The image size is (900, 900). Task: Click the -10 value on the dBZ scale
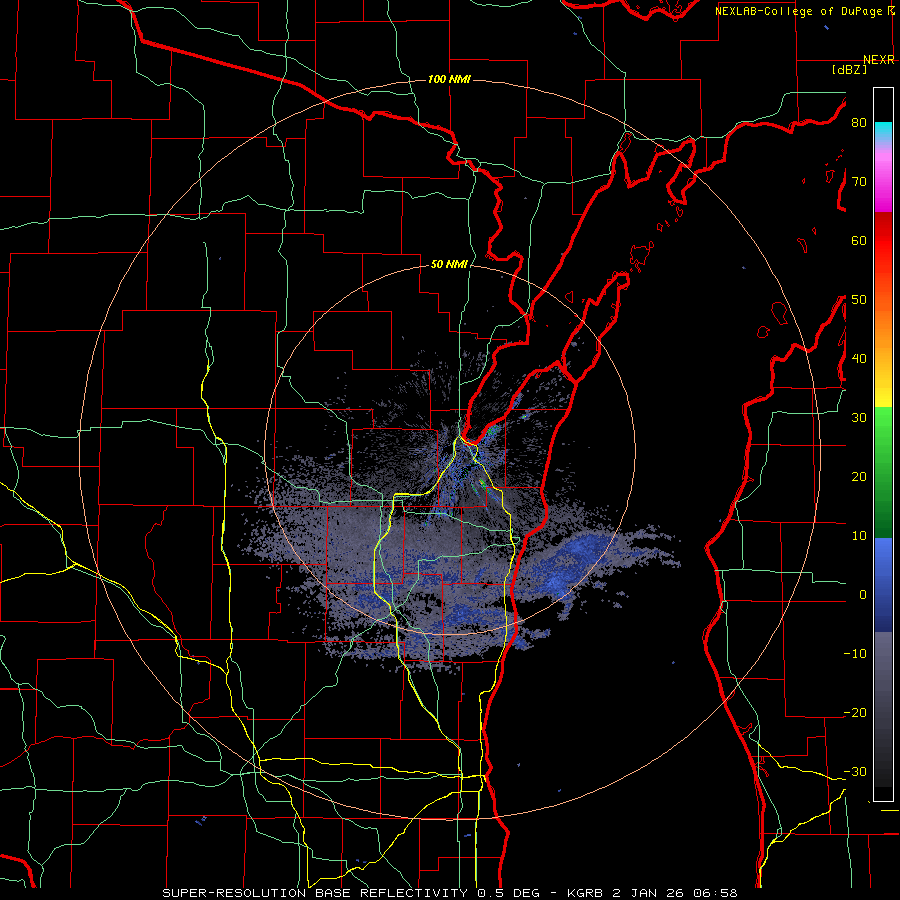tap(855, 653)
